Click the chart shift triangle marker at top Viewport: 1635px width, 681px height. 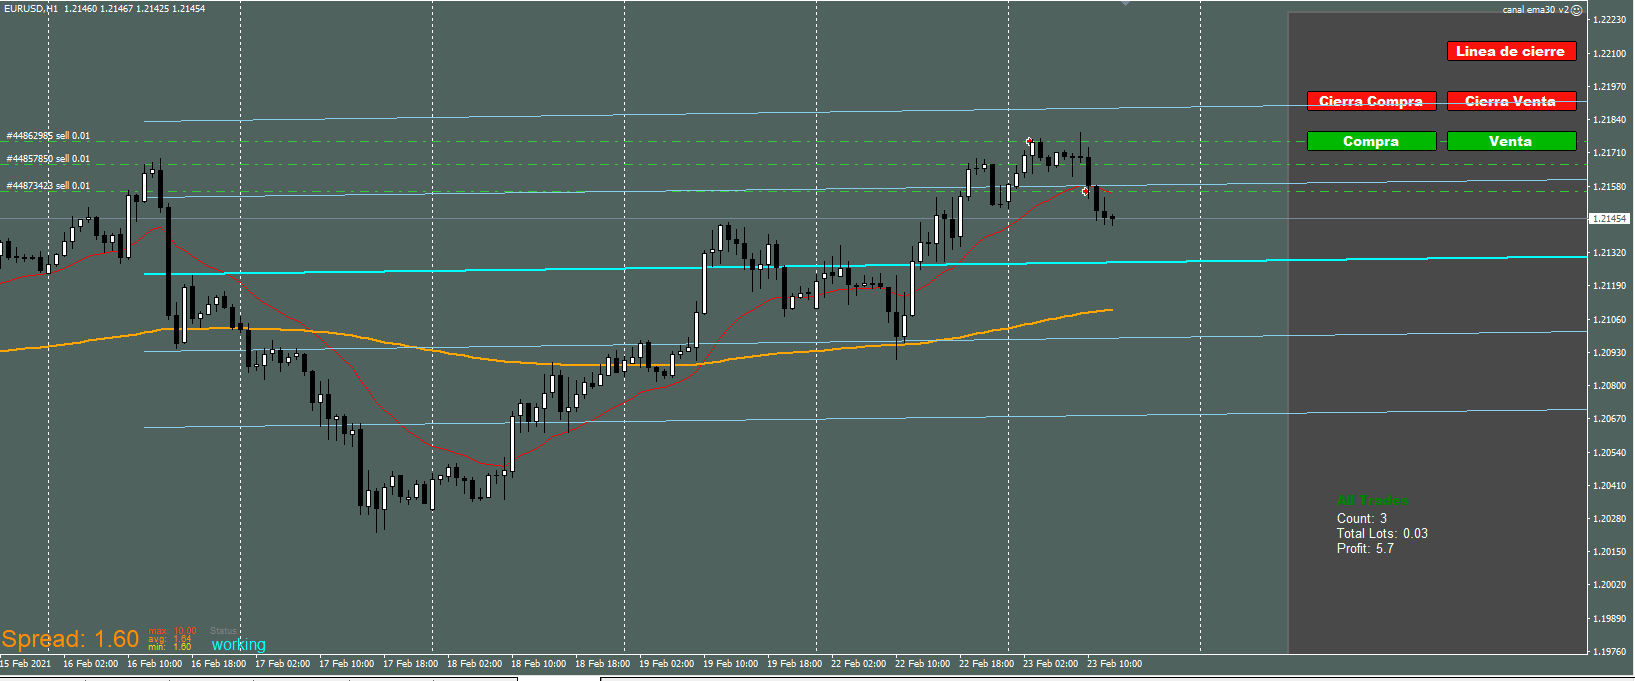(1127, 3)
